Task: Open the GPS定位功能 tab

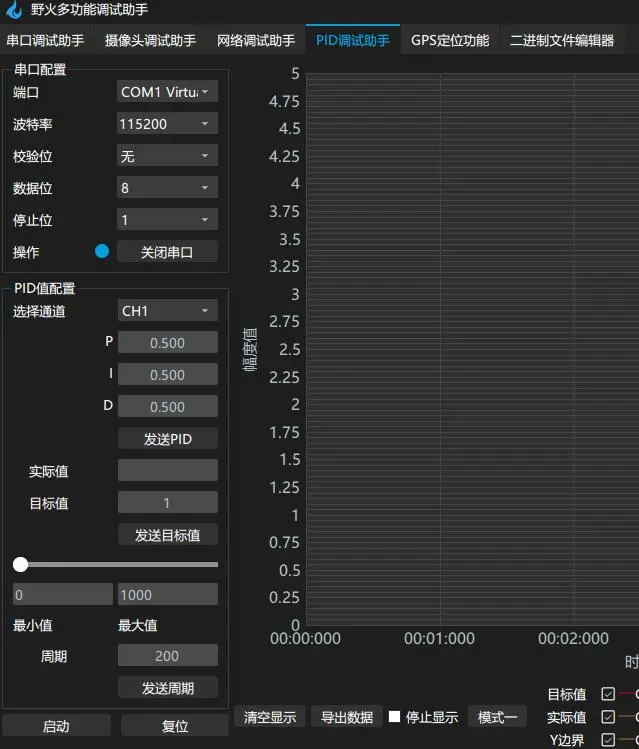Action: click(x=450, y=41)
